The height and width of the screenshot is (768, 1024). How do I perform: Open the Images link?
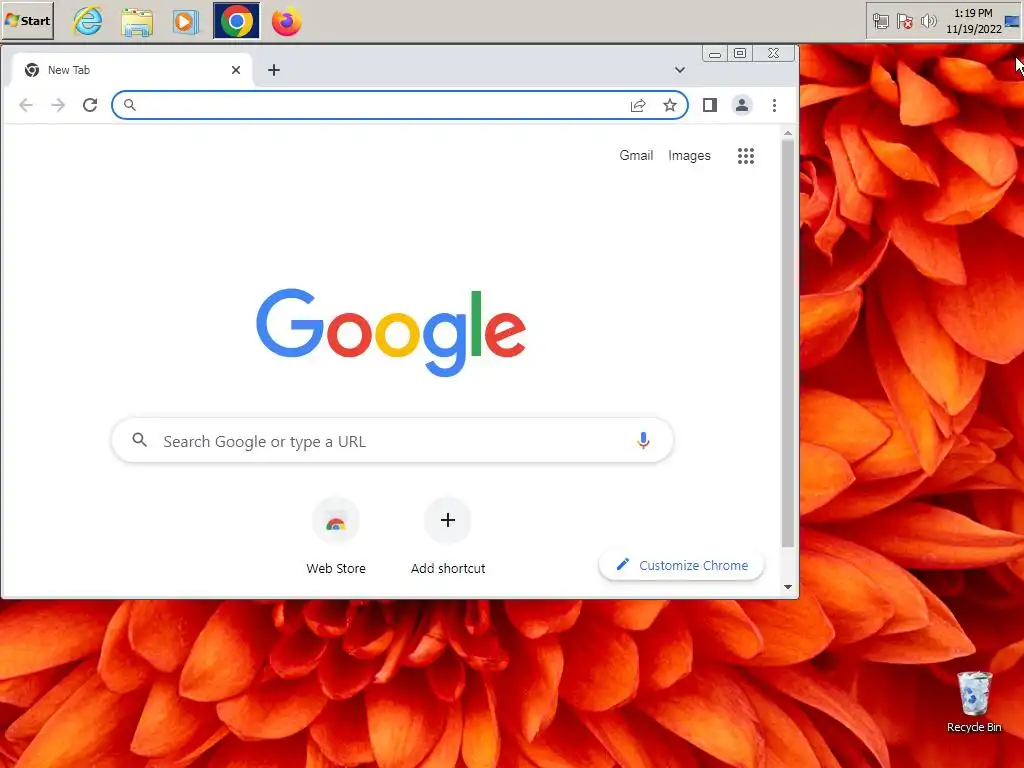(689, 155)
